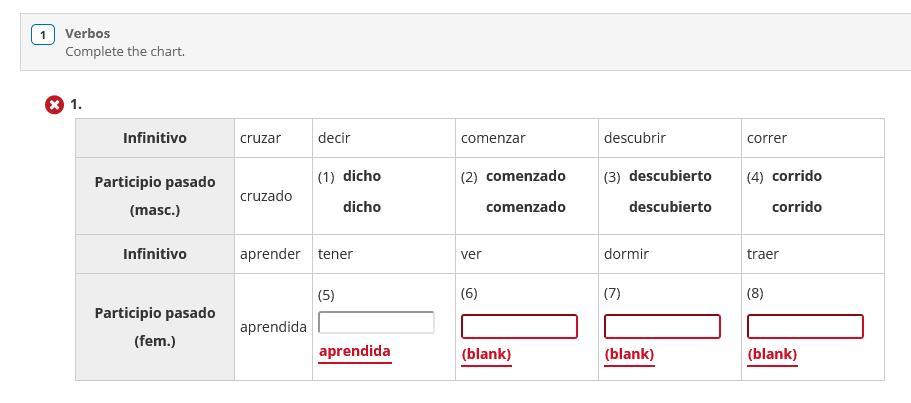Click the 'aprendida' example cell

pyautogui.click(x=273, y=327)
